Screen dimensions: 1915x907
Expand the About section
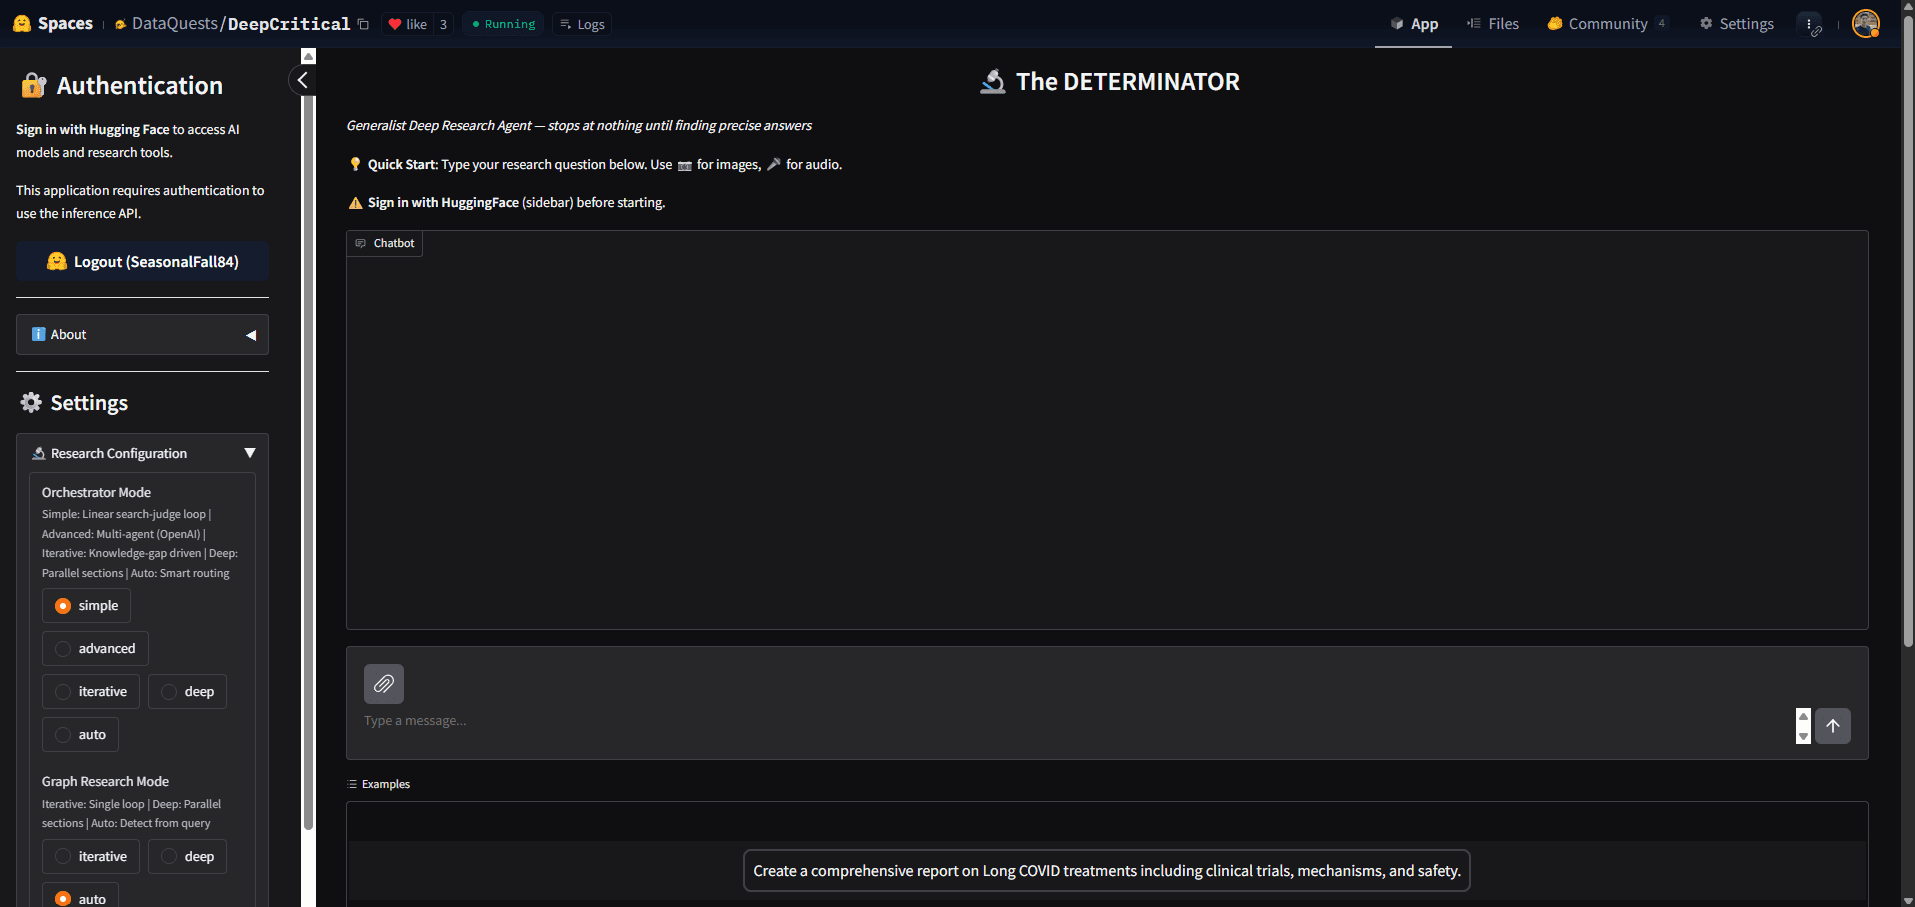pyautogui.click(x=142, y=334)
